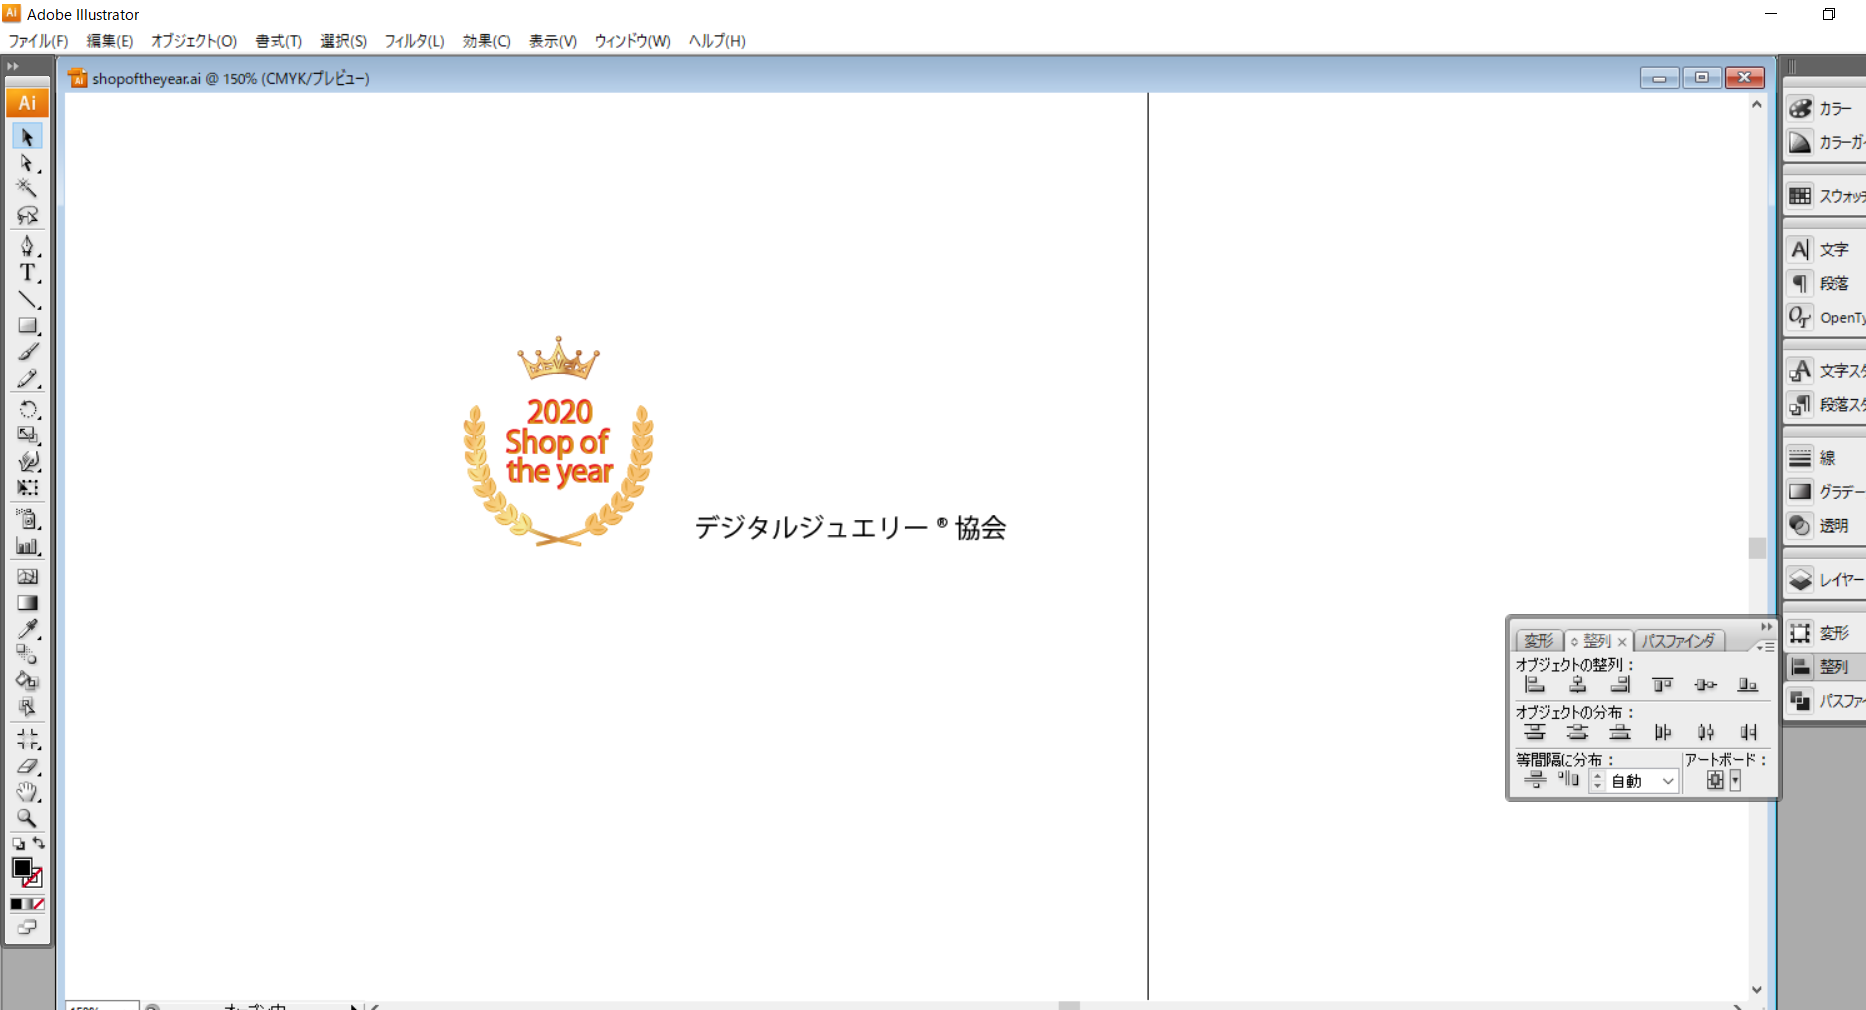Distribute objects by left edges

tap(1663, 732)
